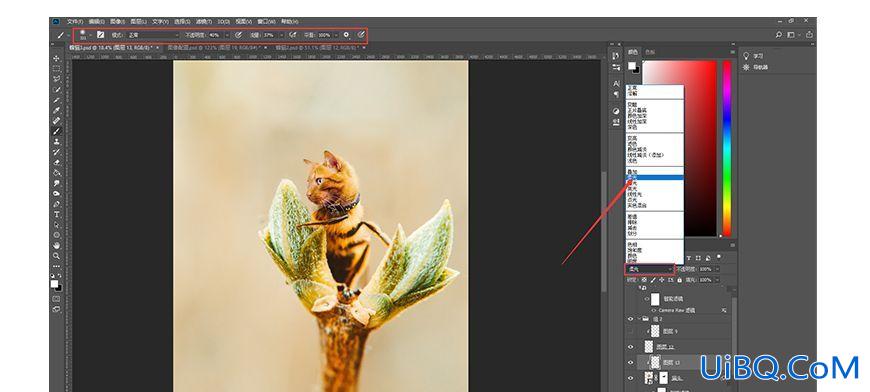Open the 图像 menu
Screen dimensions: 870x392
coord(117,22)
